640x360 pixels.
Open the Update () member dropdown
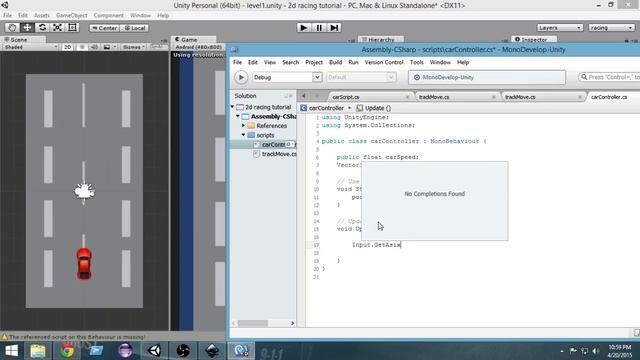(374, 108)
